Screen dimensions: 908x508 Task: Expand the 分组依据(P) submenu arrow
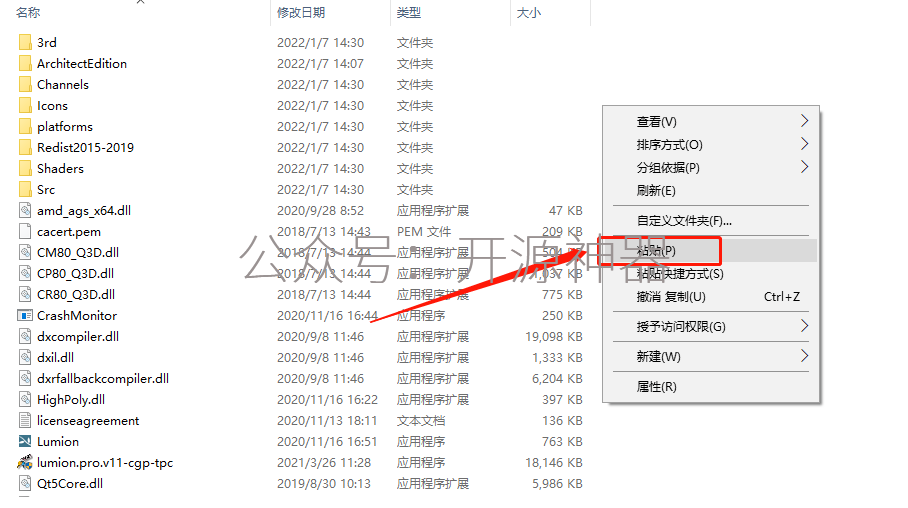pos(804,167)
